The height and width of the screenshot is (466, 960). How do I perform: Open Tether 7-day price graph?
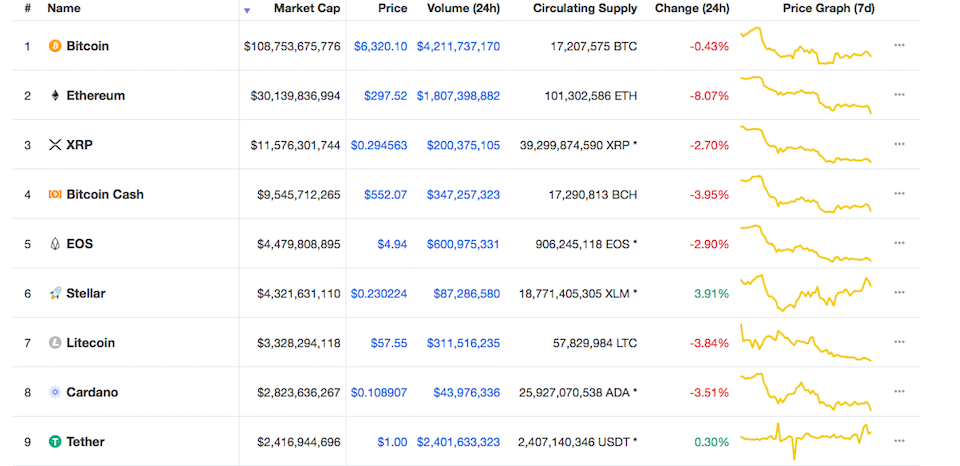click(806, 441)
